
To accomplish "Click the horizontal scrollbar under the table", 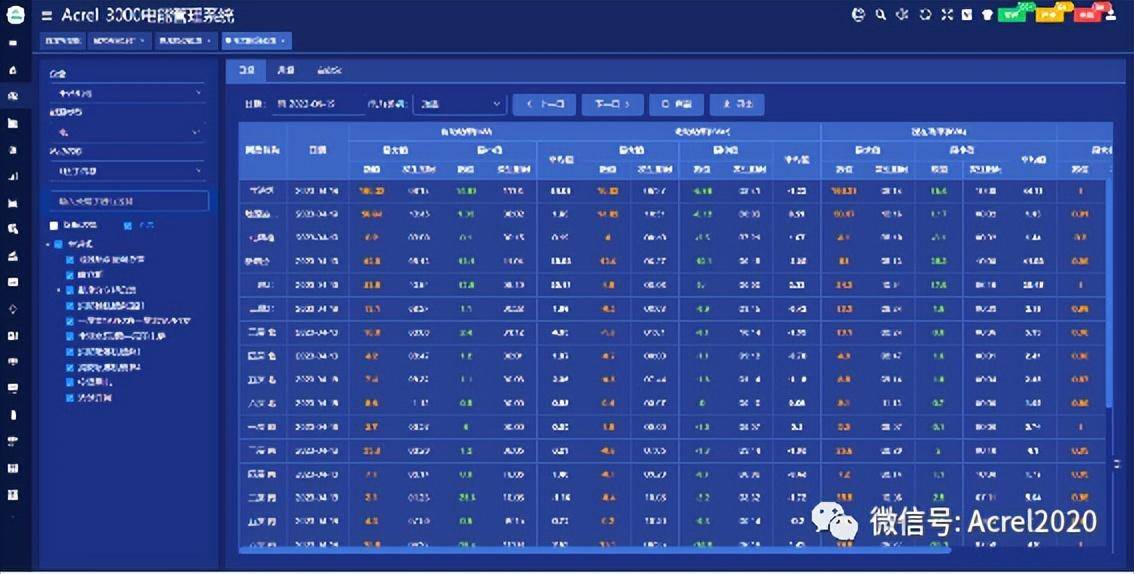I will tap(593, 551).
